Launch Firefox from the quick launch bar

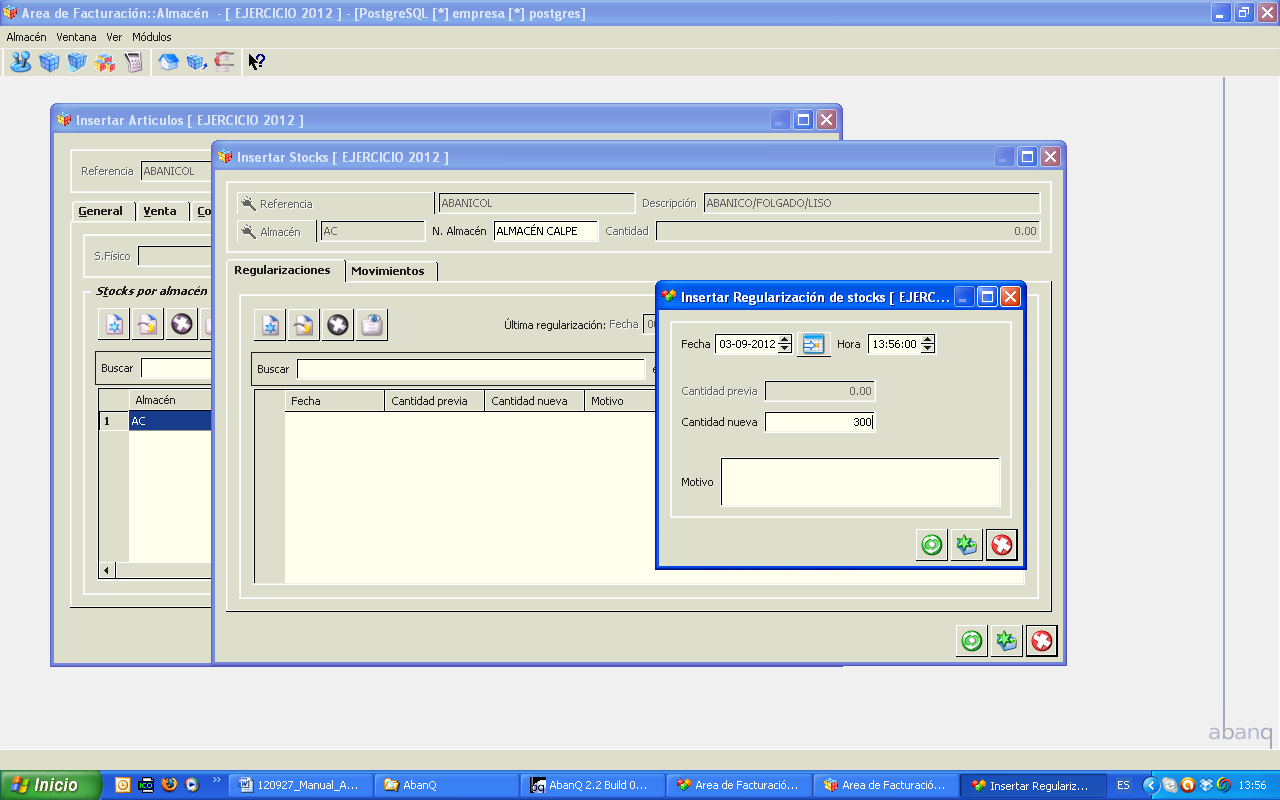click(x=169, y=785)
